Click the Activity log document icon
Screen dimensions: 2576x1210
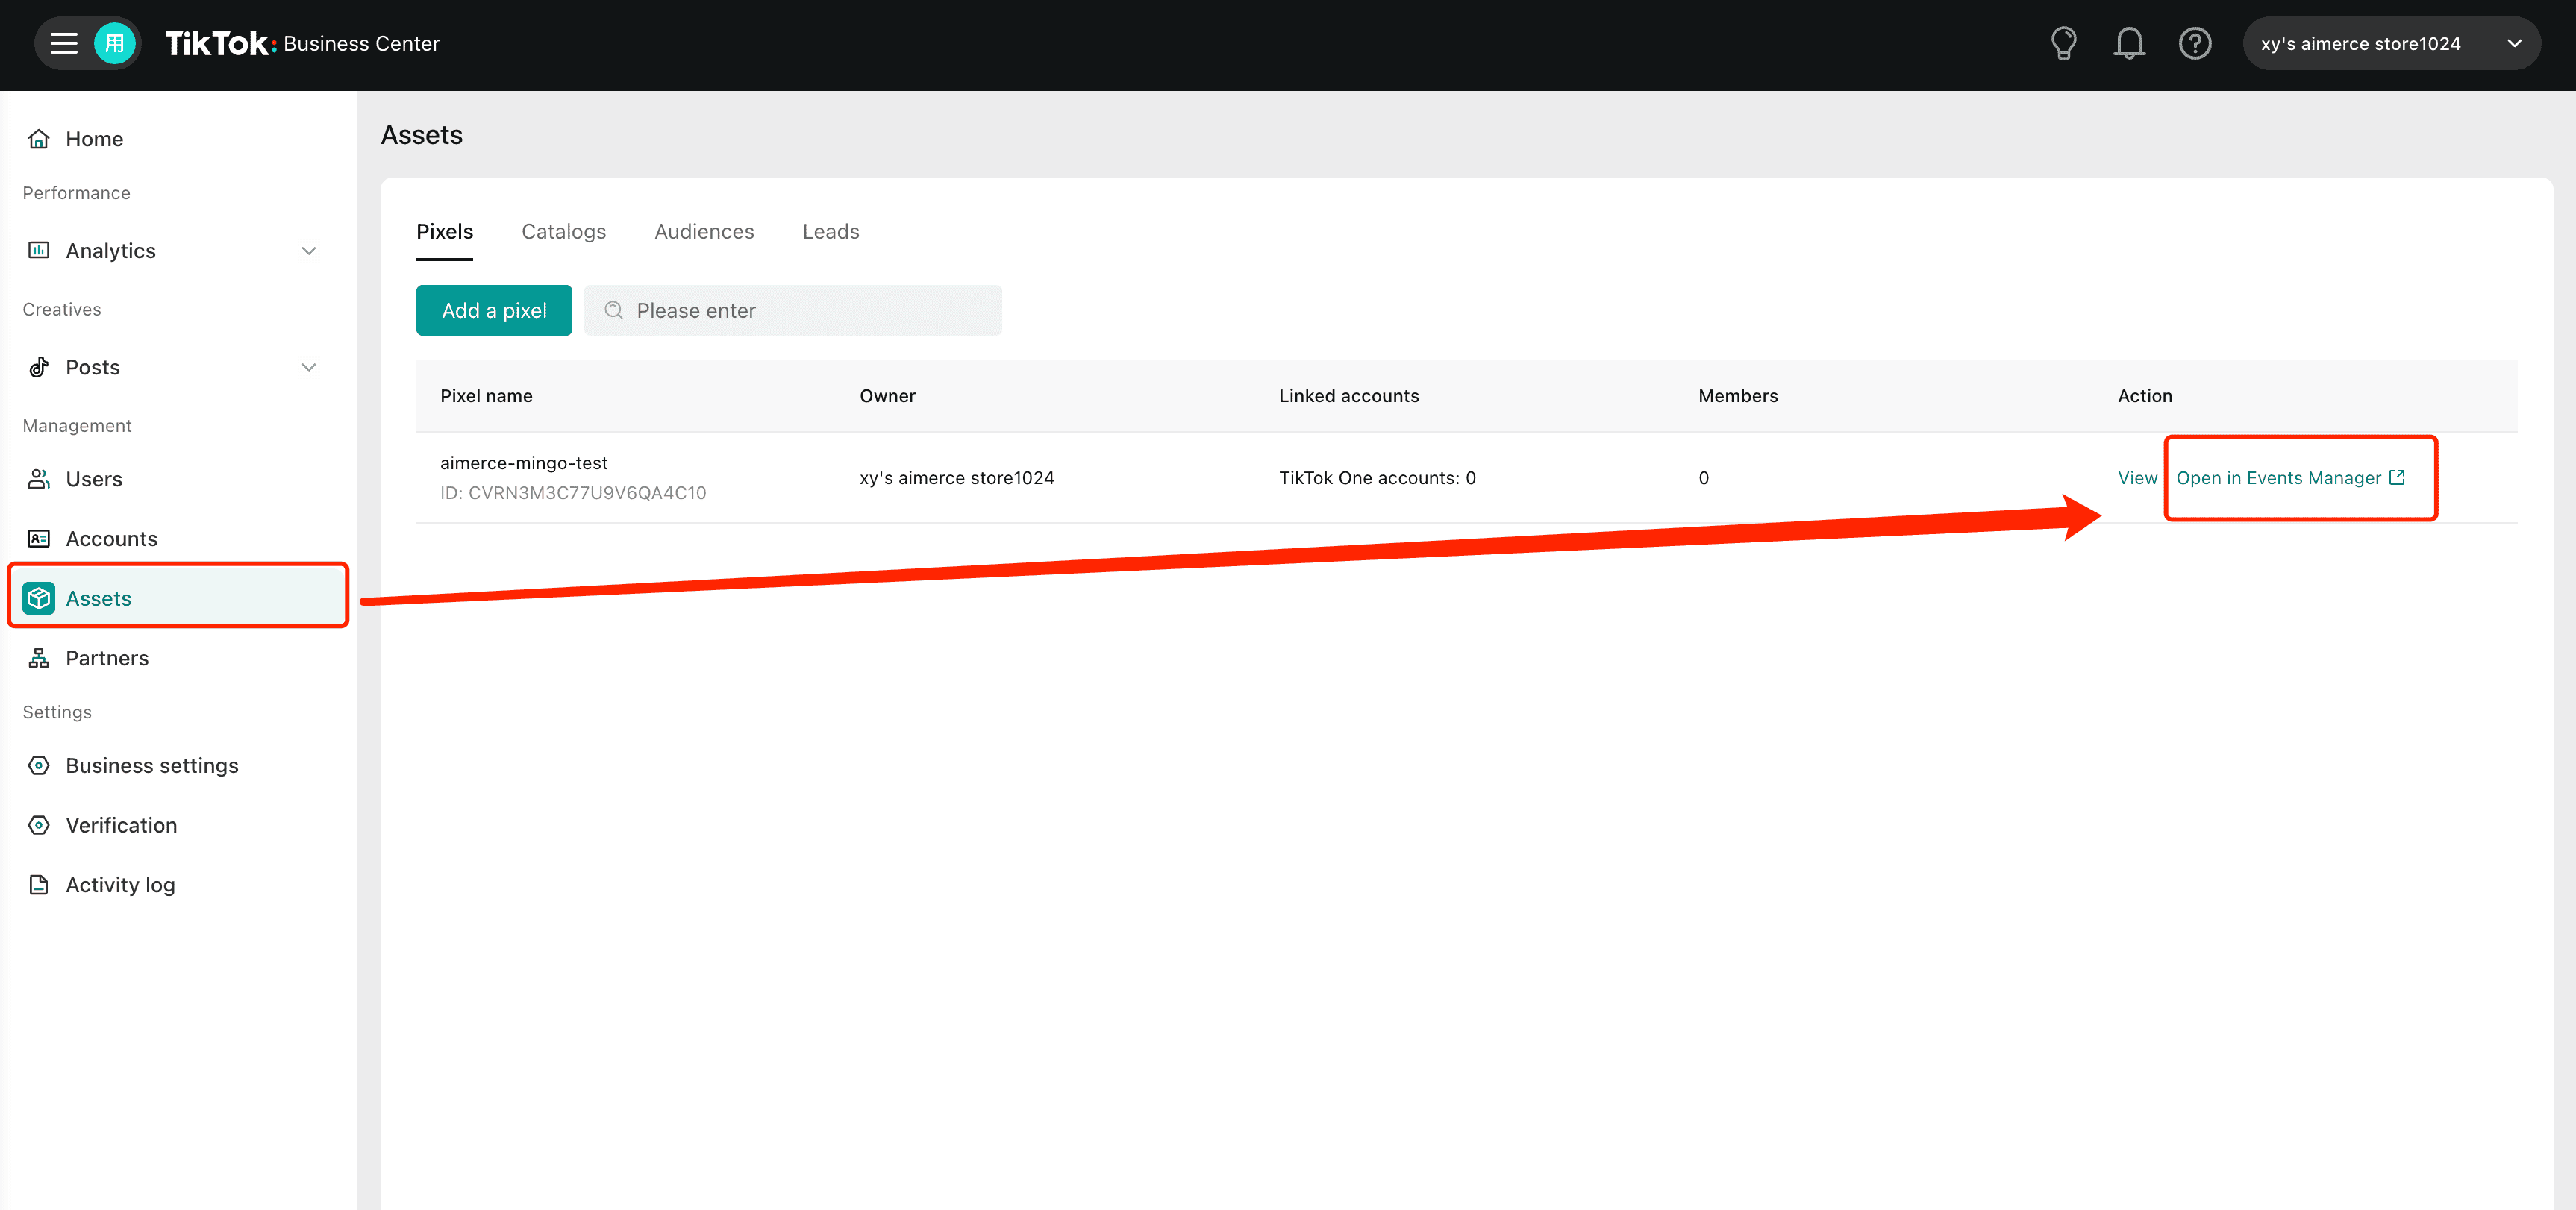point(39,885)
